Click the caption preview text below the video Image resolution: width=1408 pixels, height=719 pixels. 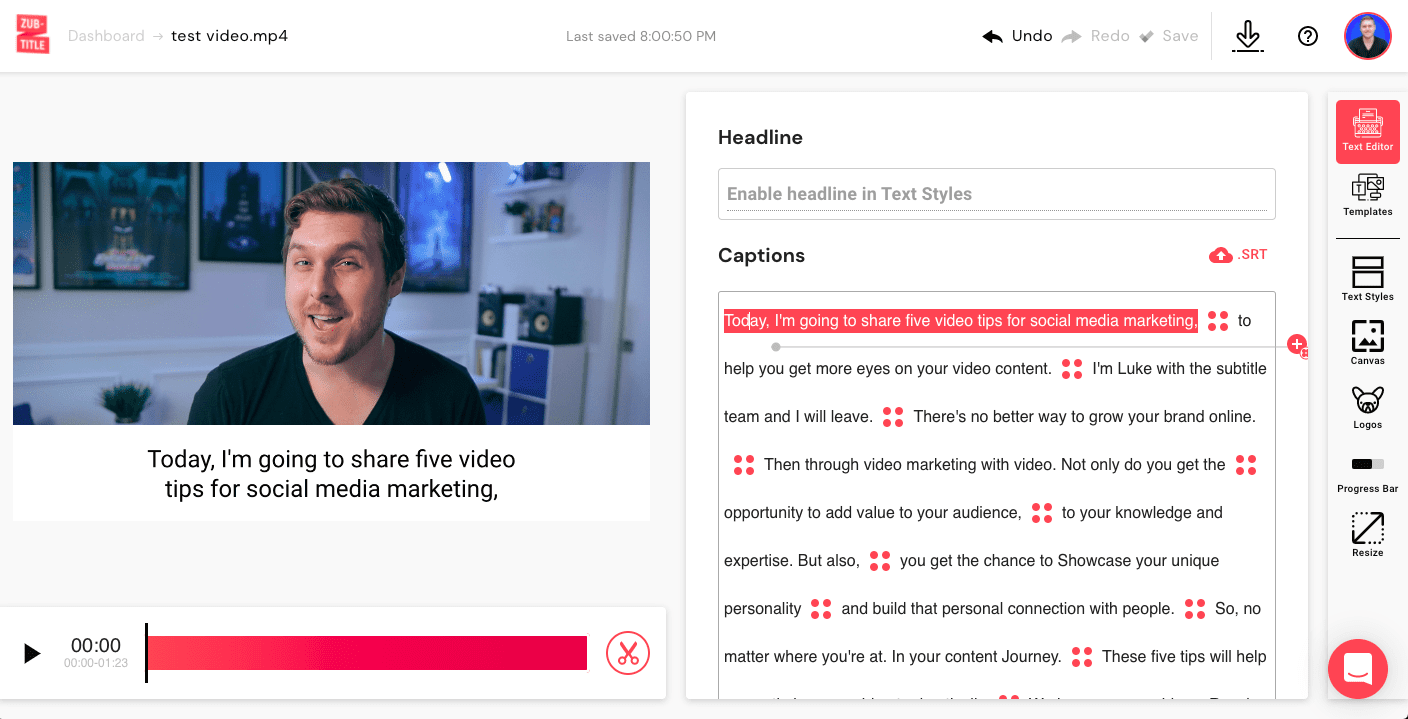click(x=331, y=474)
